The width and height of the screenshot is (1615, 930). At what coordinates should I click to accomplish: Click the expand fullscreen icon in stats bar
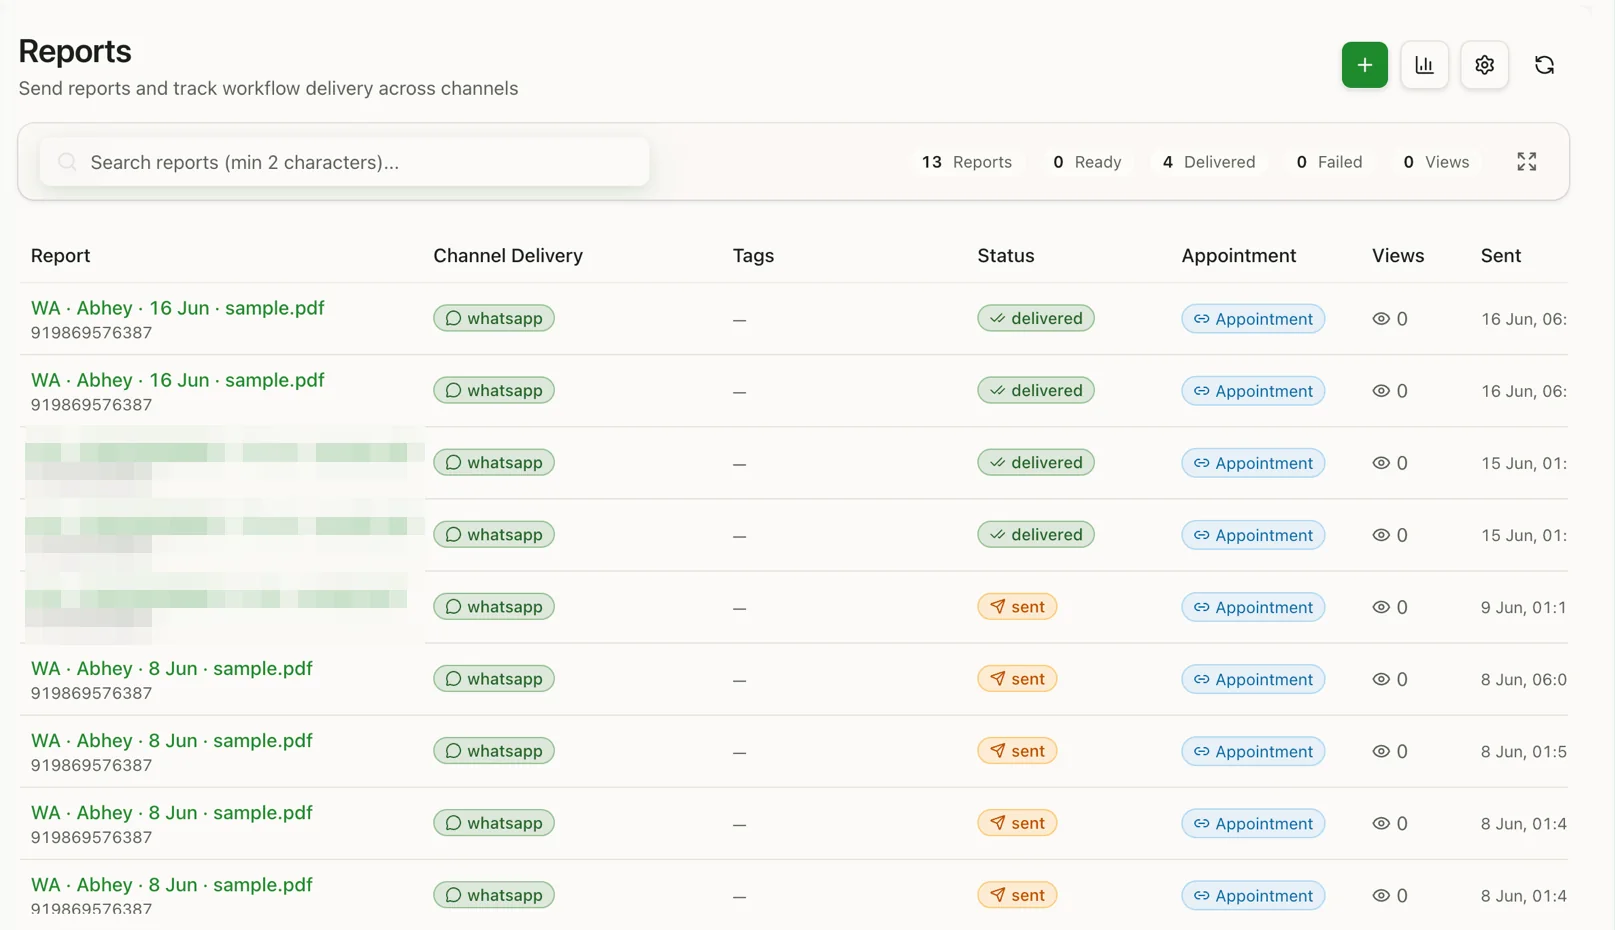tap(1526, 162)
